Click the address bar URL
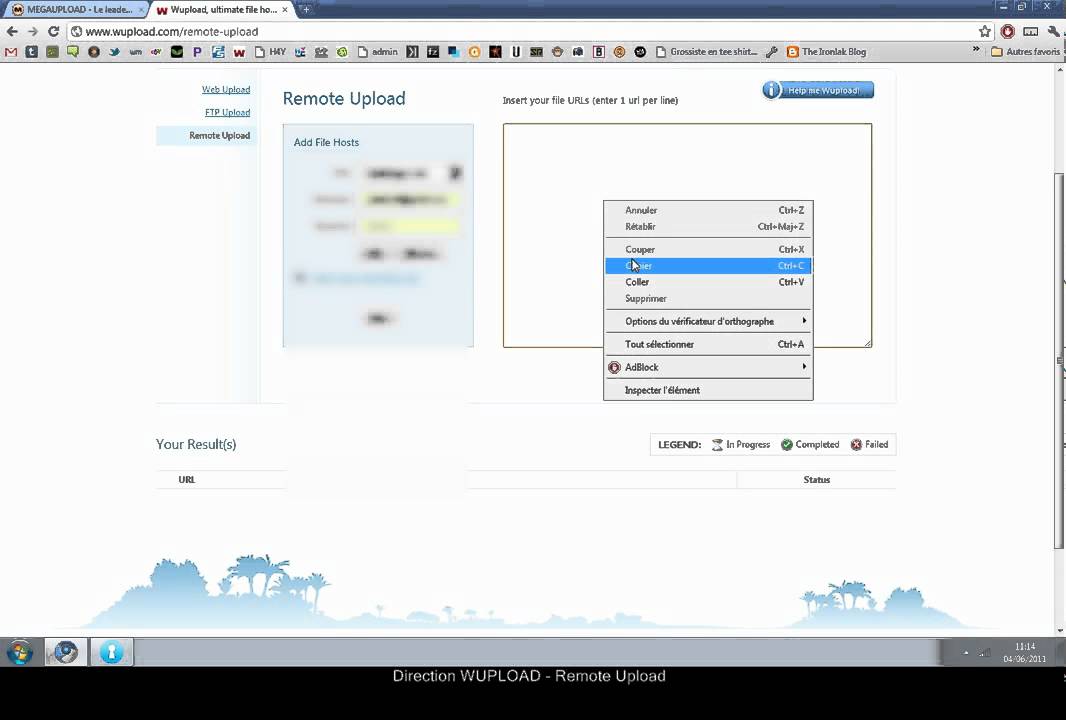 pos(172,31)
